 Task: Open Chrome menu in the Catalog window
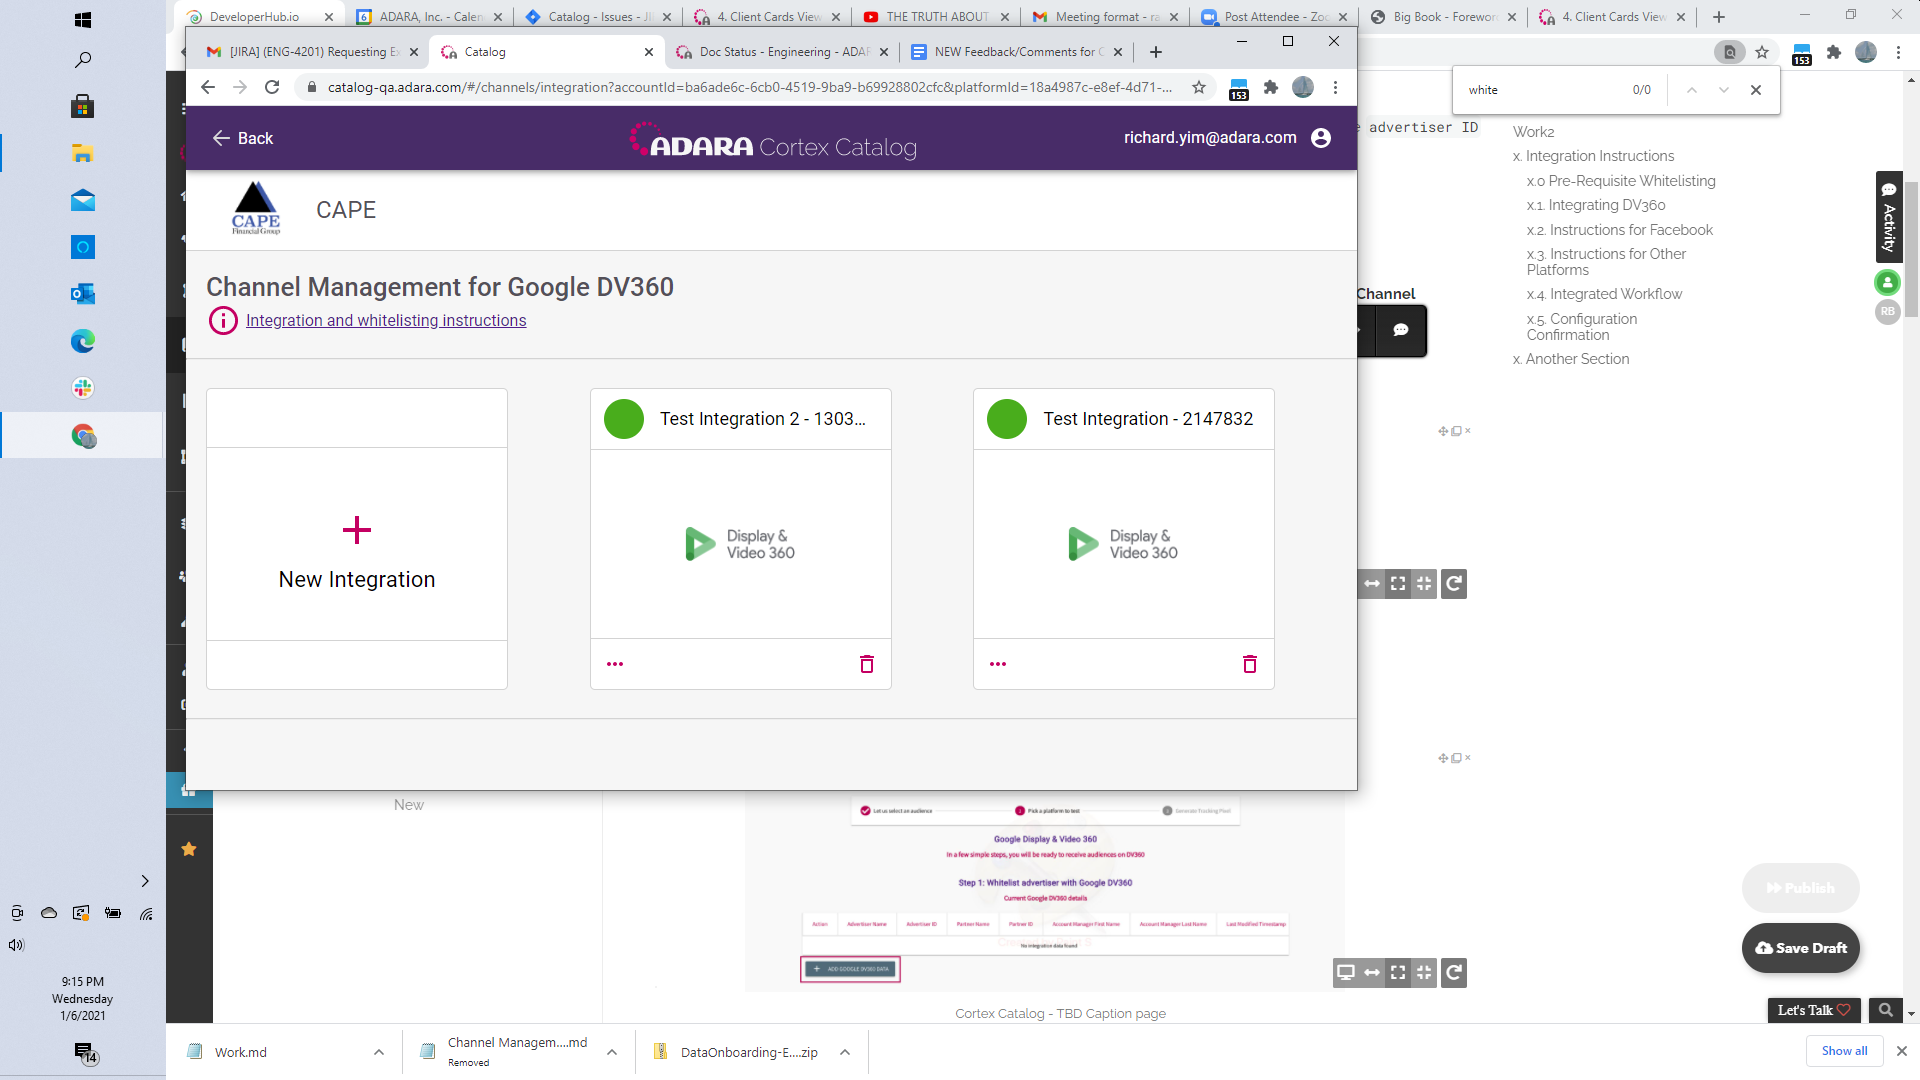[x=1335, y=88]
